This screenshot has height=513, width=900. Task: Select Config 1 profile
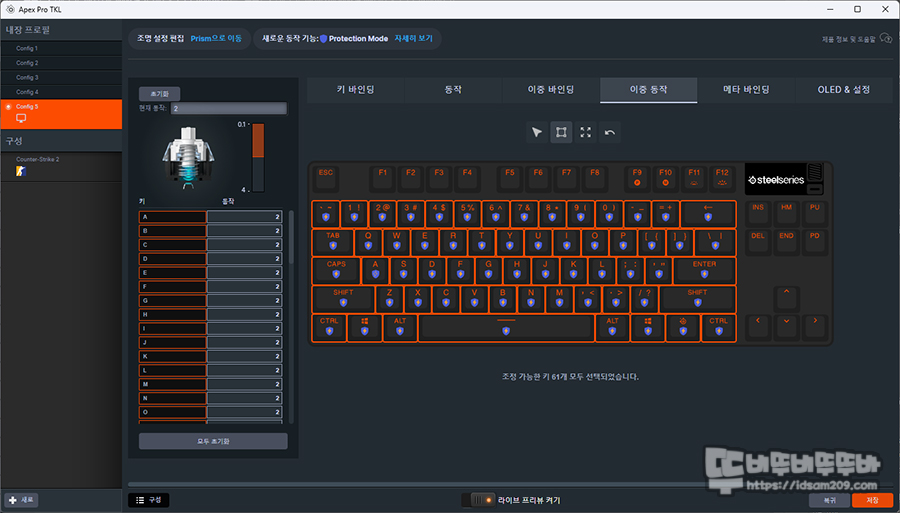61,49
